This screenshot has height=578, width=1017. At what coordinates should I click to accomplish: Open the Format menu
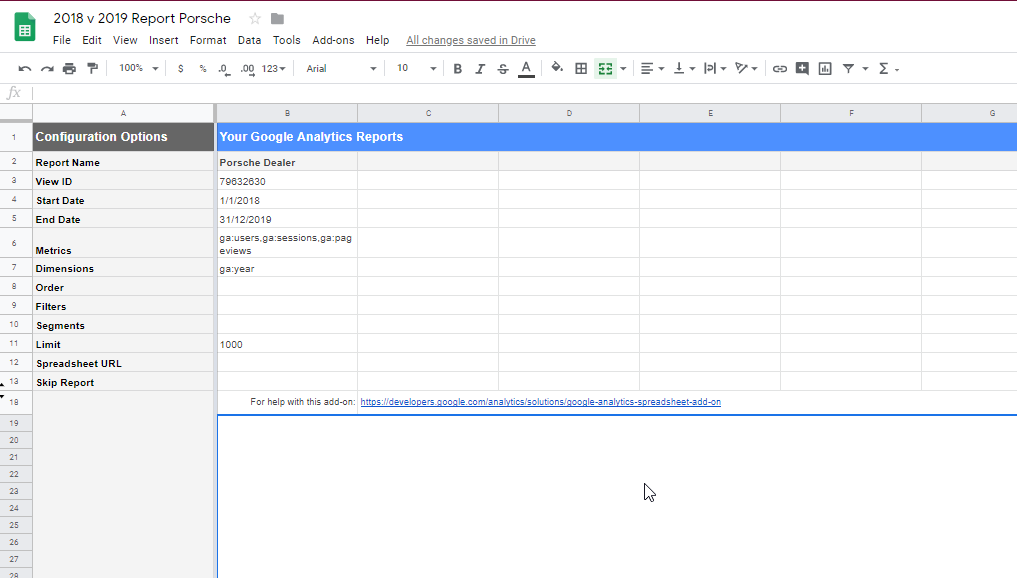(207, 40)
